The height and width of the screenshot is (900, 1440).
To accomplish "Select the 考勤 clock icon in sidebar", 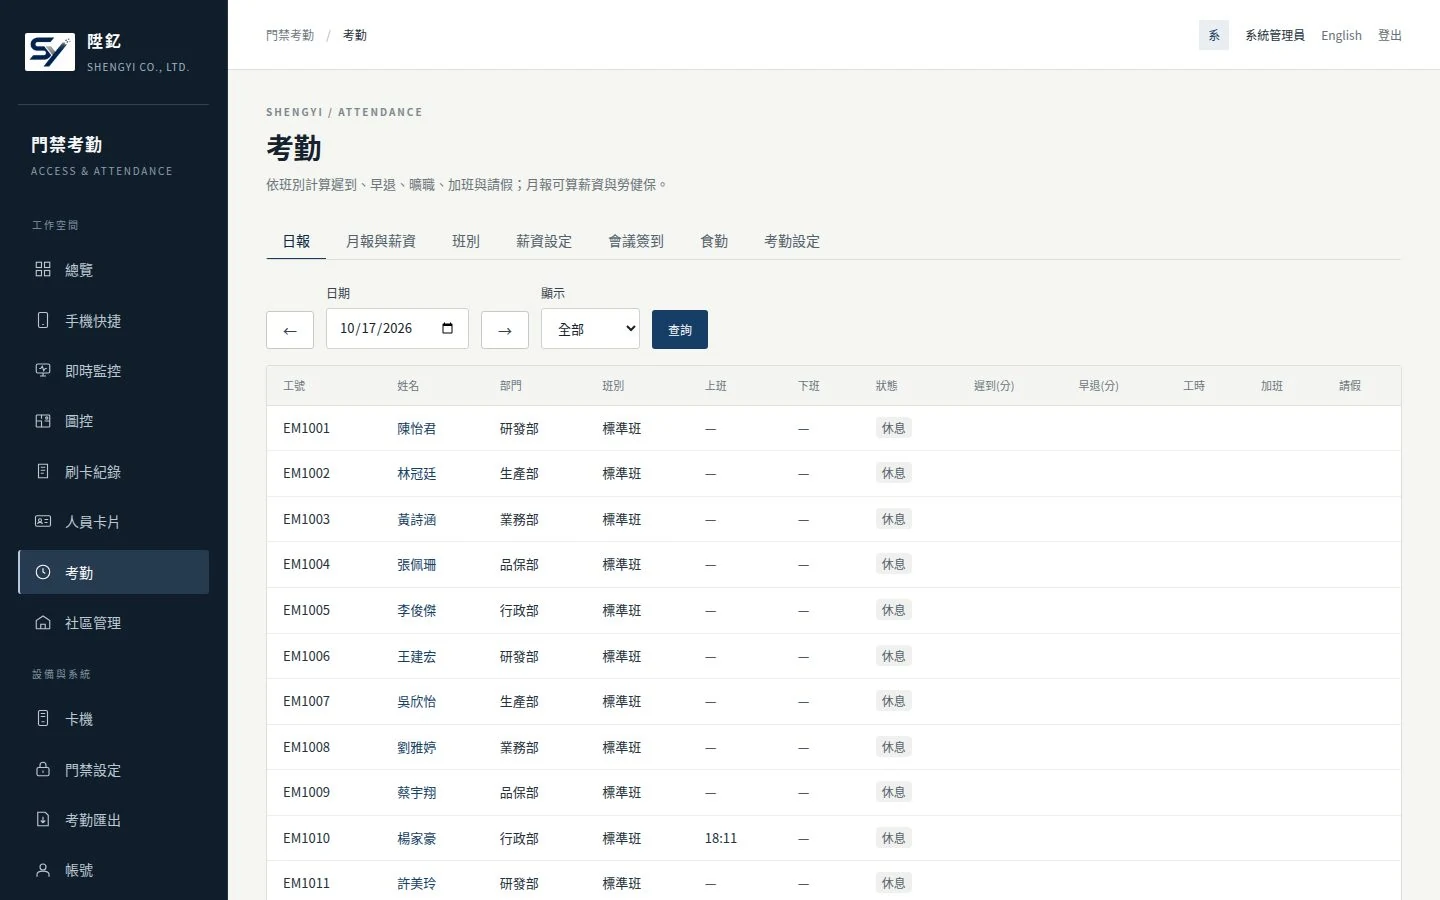I will [43, 572].
